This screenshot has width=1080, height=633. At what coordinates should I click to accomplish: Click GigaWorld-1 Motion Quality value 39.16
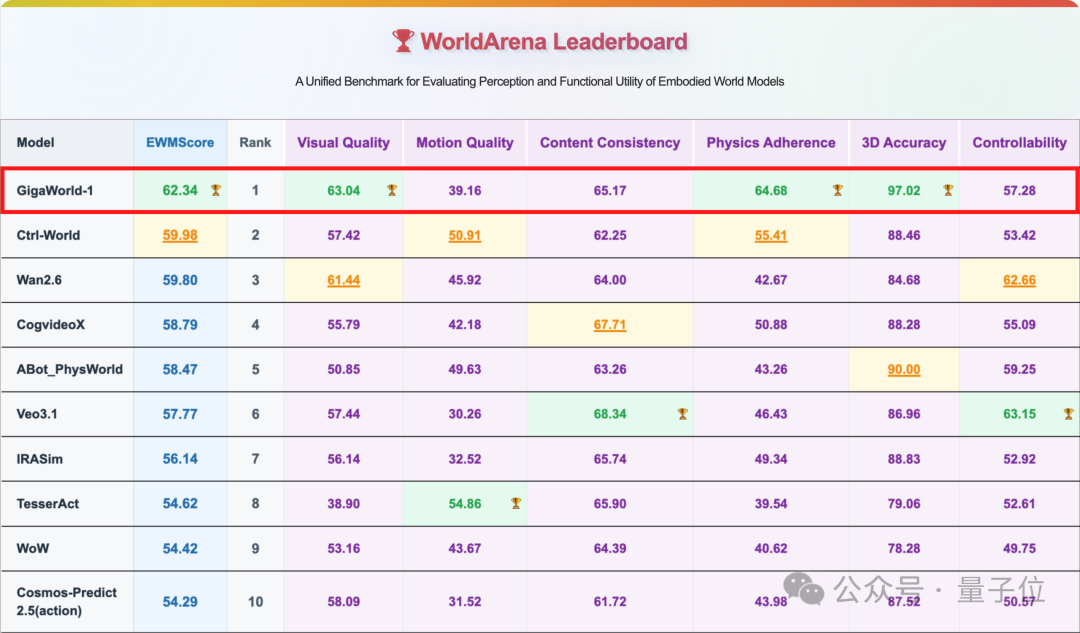(465, 191)
